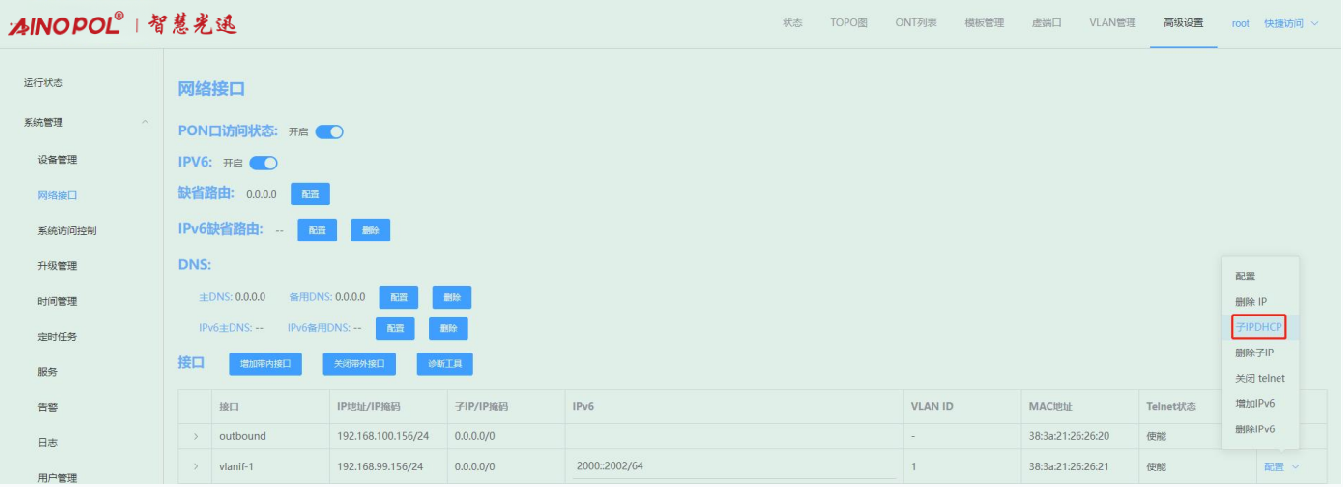Image resolution: width=1343 pixels, height=487 pixels.
Task: Toggle the PON口访问状态 switch
Action: pyautogui.click(x=329, y=132)
